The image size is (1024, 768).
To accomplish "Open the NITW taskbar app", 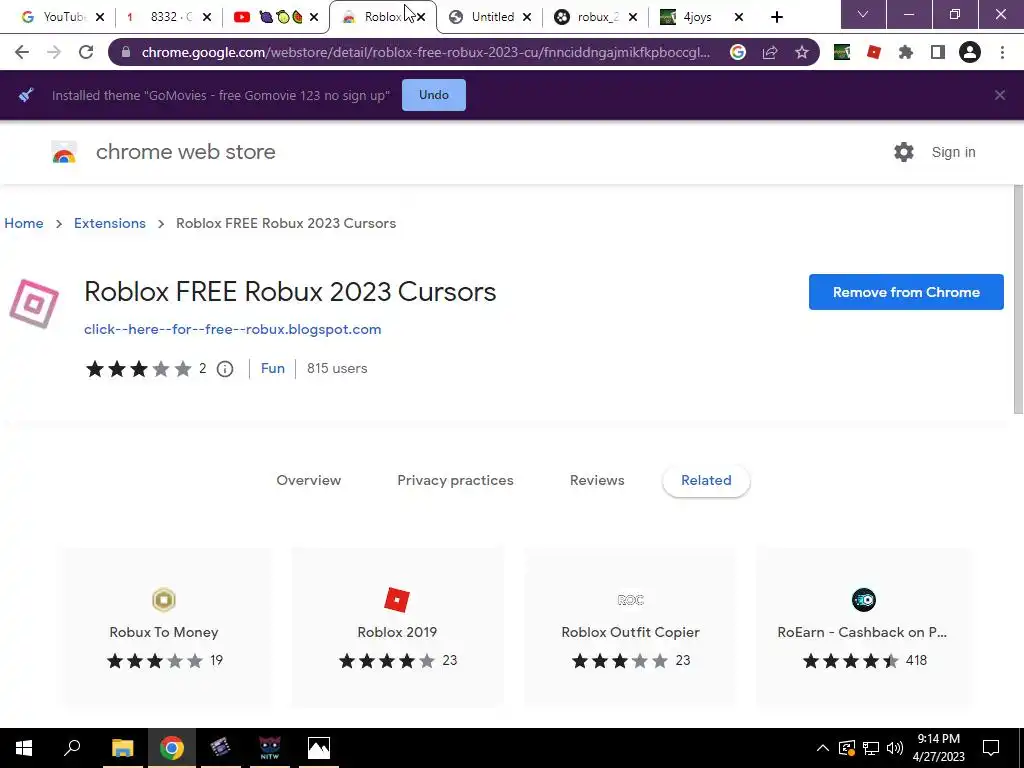I will coord(270,748).
